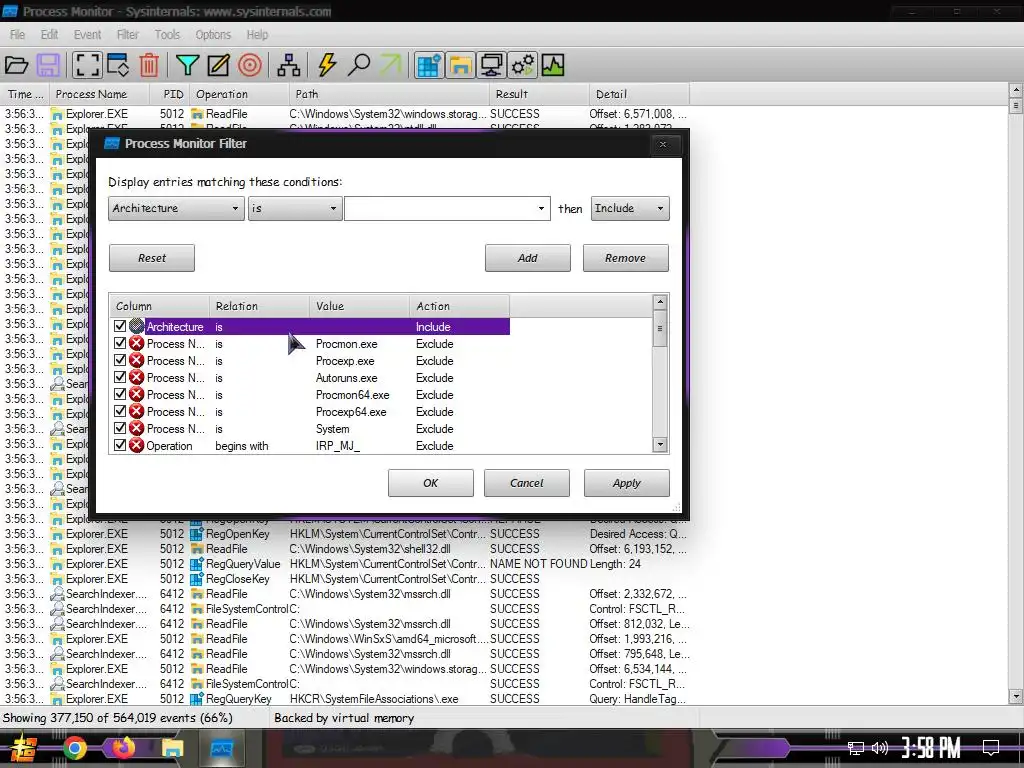Select the IRP_MJ_ filter row
The width and height of the screenshot is (1024, 768).
[312, 445]
